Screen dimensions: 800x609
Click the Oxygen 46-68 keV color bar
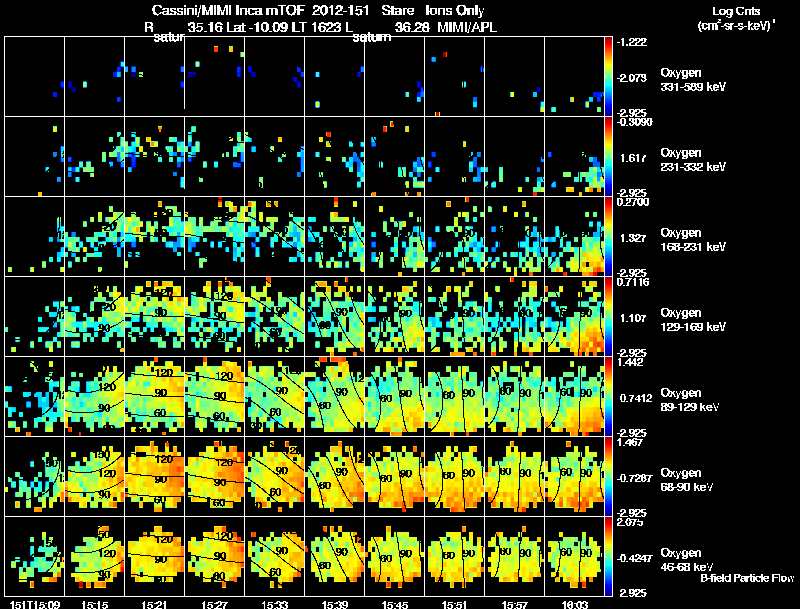(608, 556)
